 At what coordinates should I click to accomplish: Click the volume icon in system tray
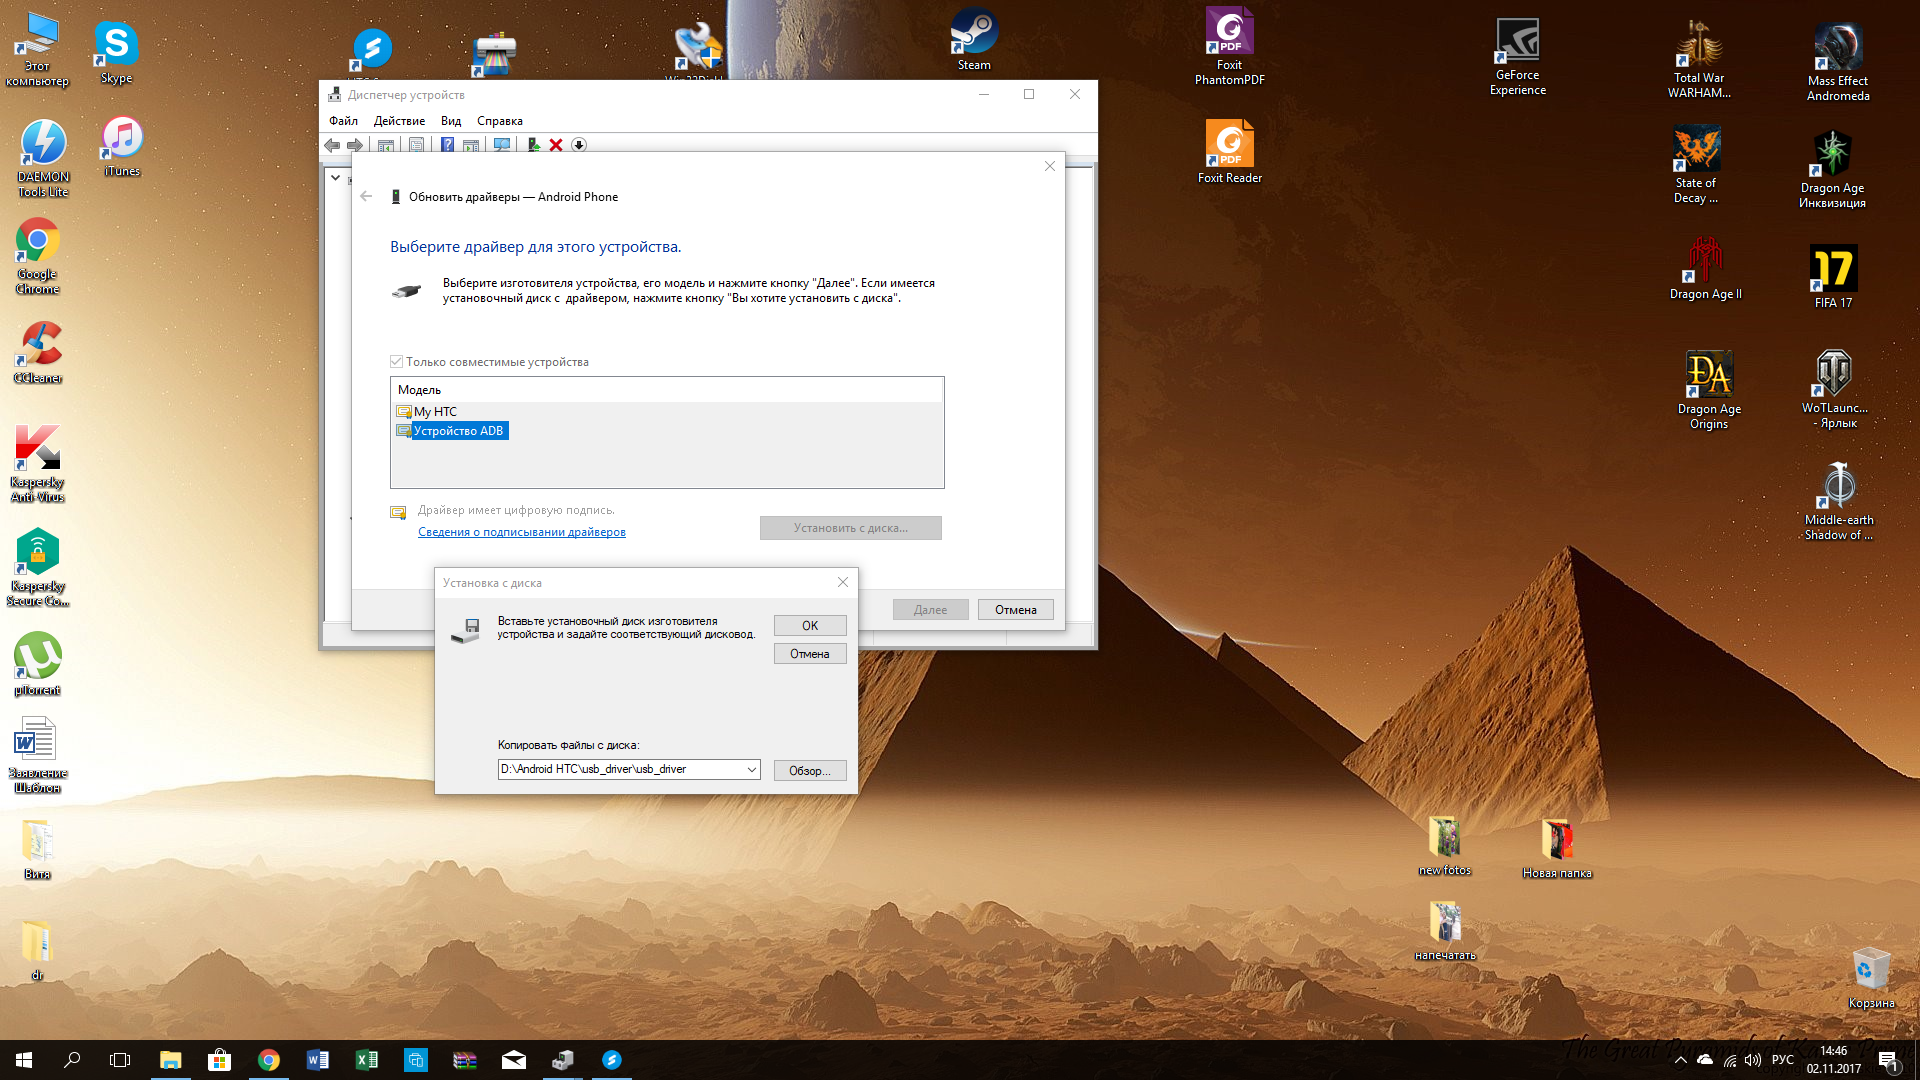[x=1752, y=1060]
